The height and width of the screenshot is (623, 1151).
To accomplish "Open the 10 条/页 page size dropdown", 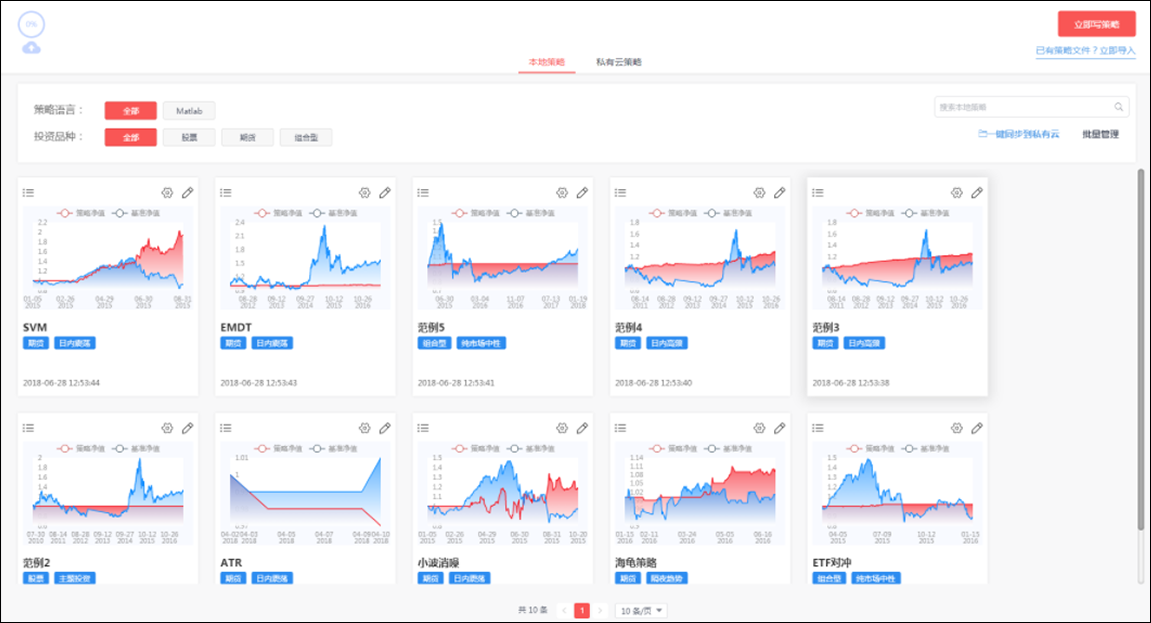I will point(641,610).
